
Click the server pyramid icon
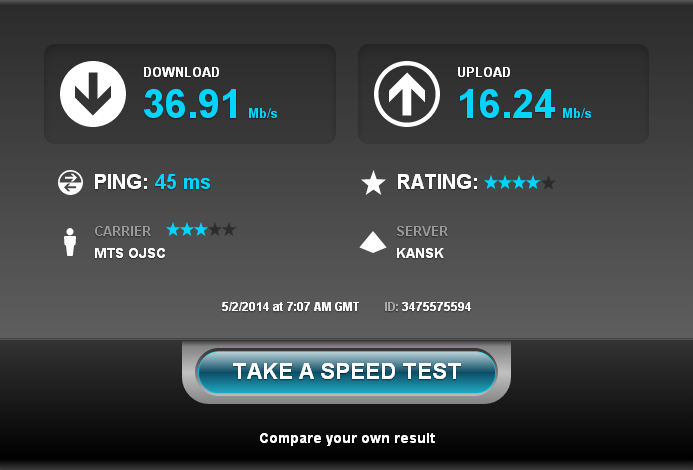373,242
